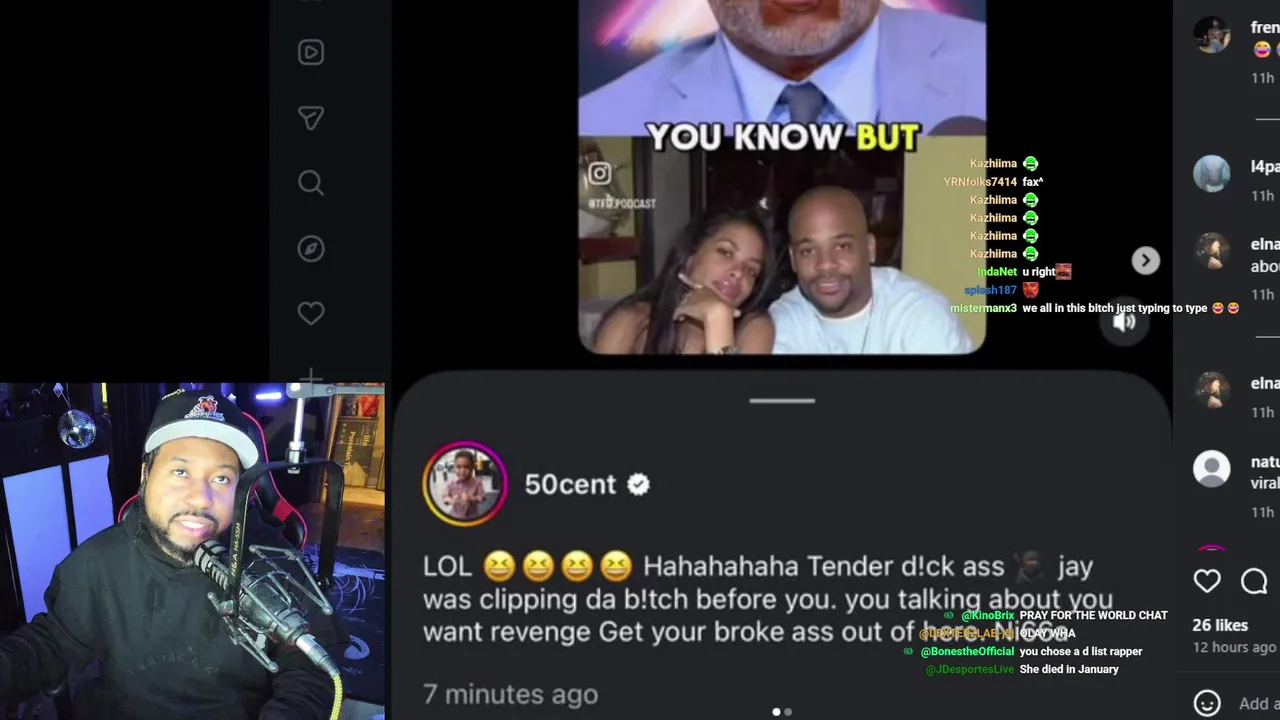Open l4pa commenter's avatar
Screen dimensions: 1280x720
[1212, 174]
